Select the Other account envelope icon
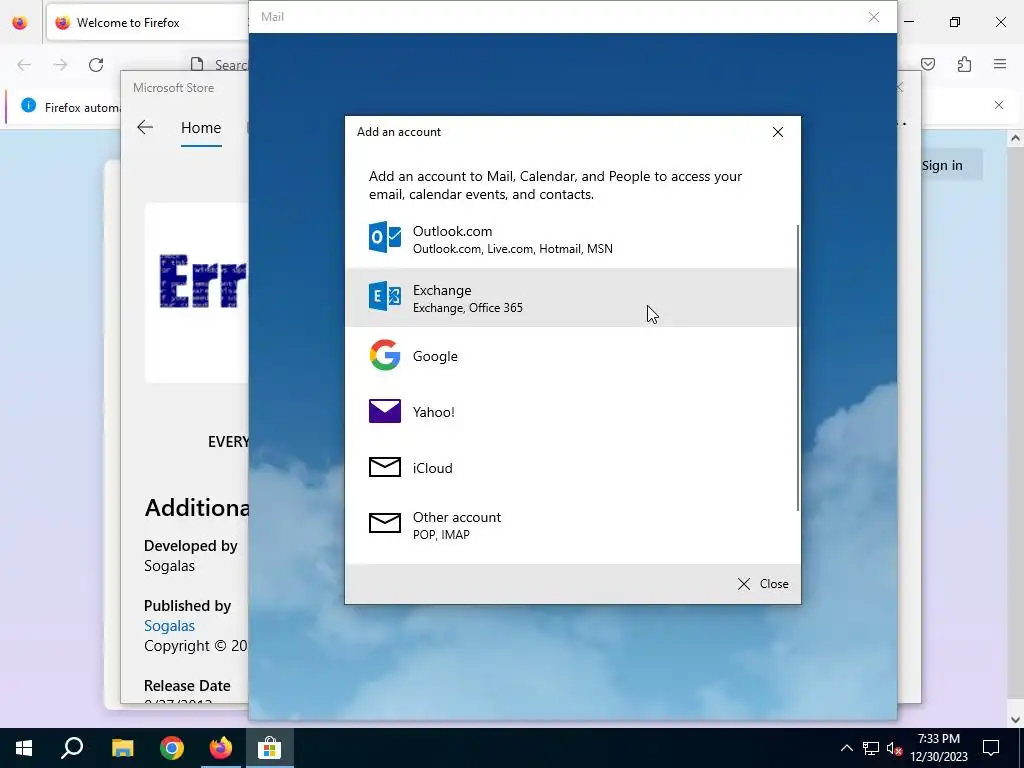Screen dimensions: 1024x768 tap(385, 522)
